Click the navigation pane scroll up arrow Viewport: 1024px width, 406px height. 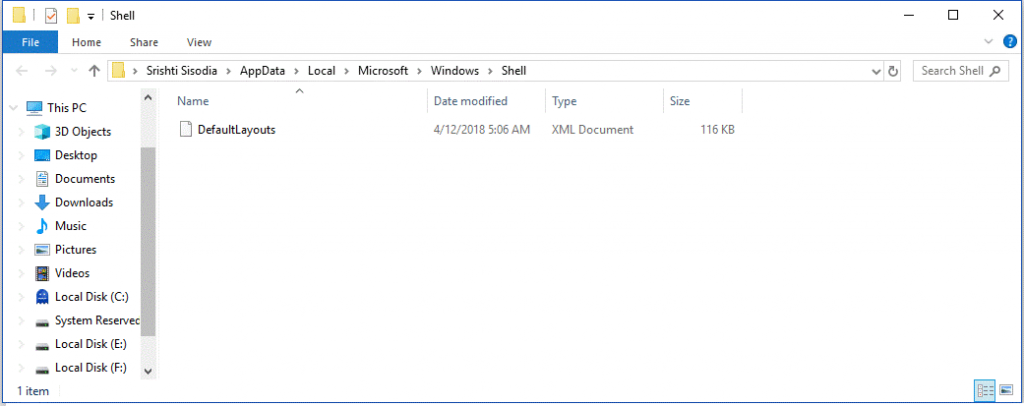148,97
